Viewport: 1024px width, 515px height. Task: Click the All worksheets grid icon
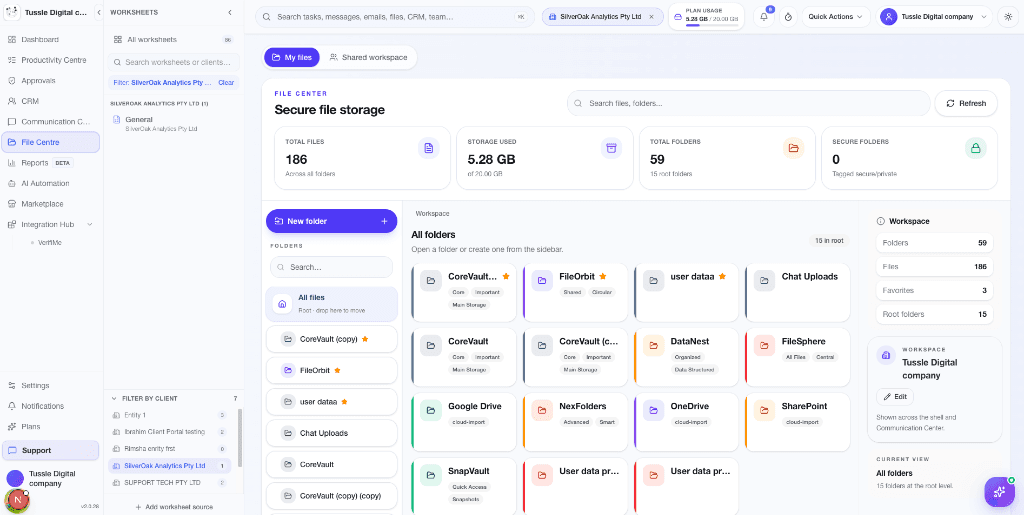[x=118, y=40]
